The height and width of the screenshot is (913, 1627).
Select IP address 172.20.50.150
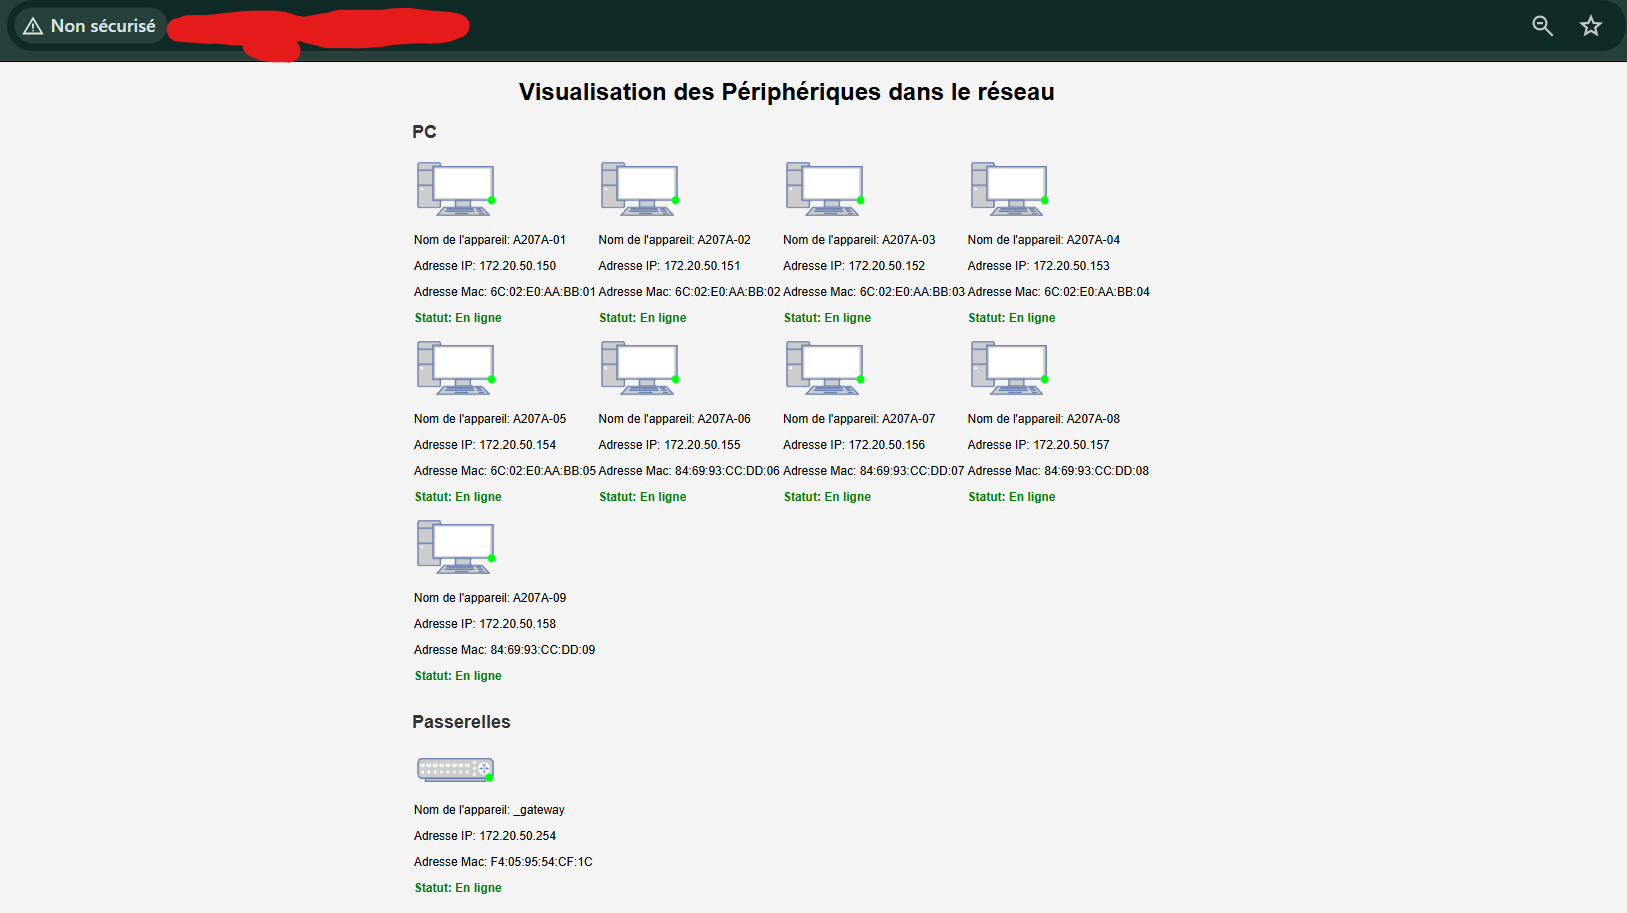click(518, 266)
